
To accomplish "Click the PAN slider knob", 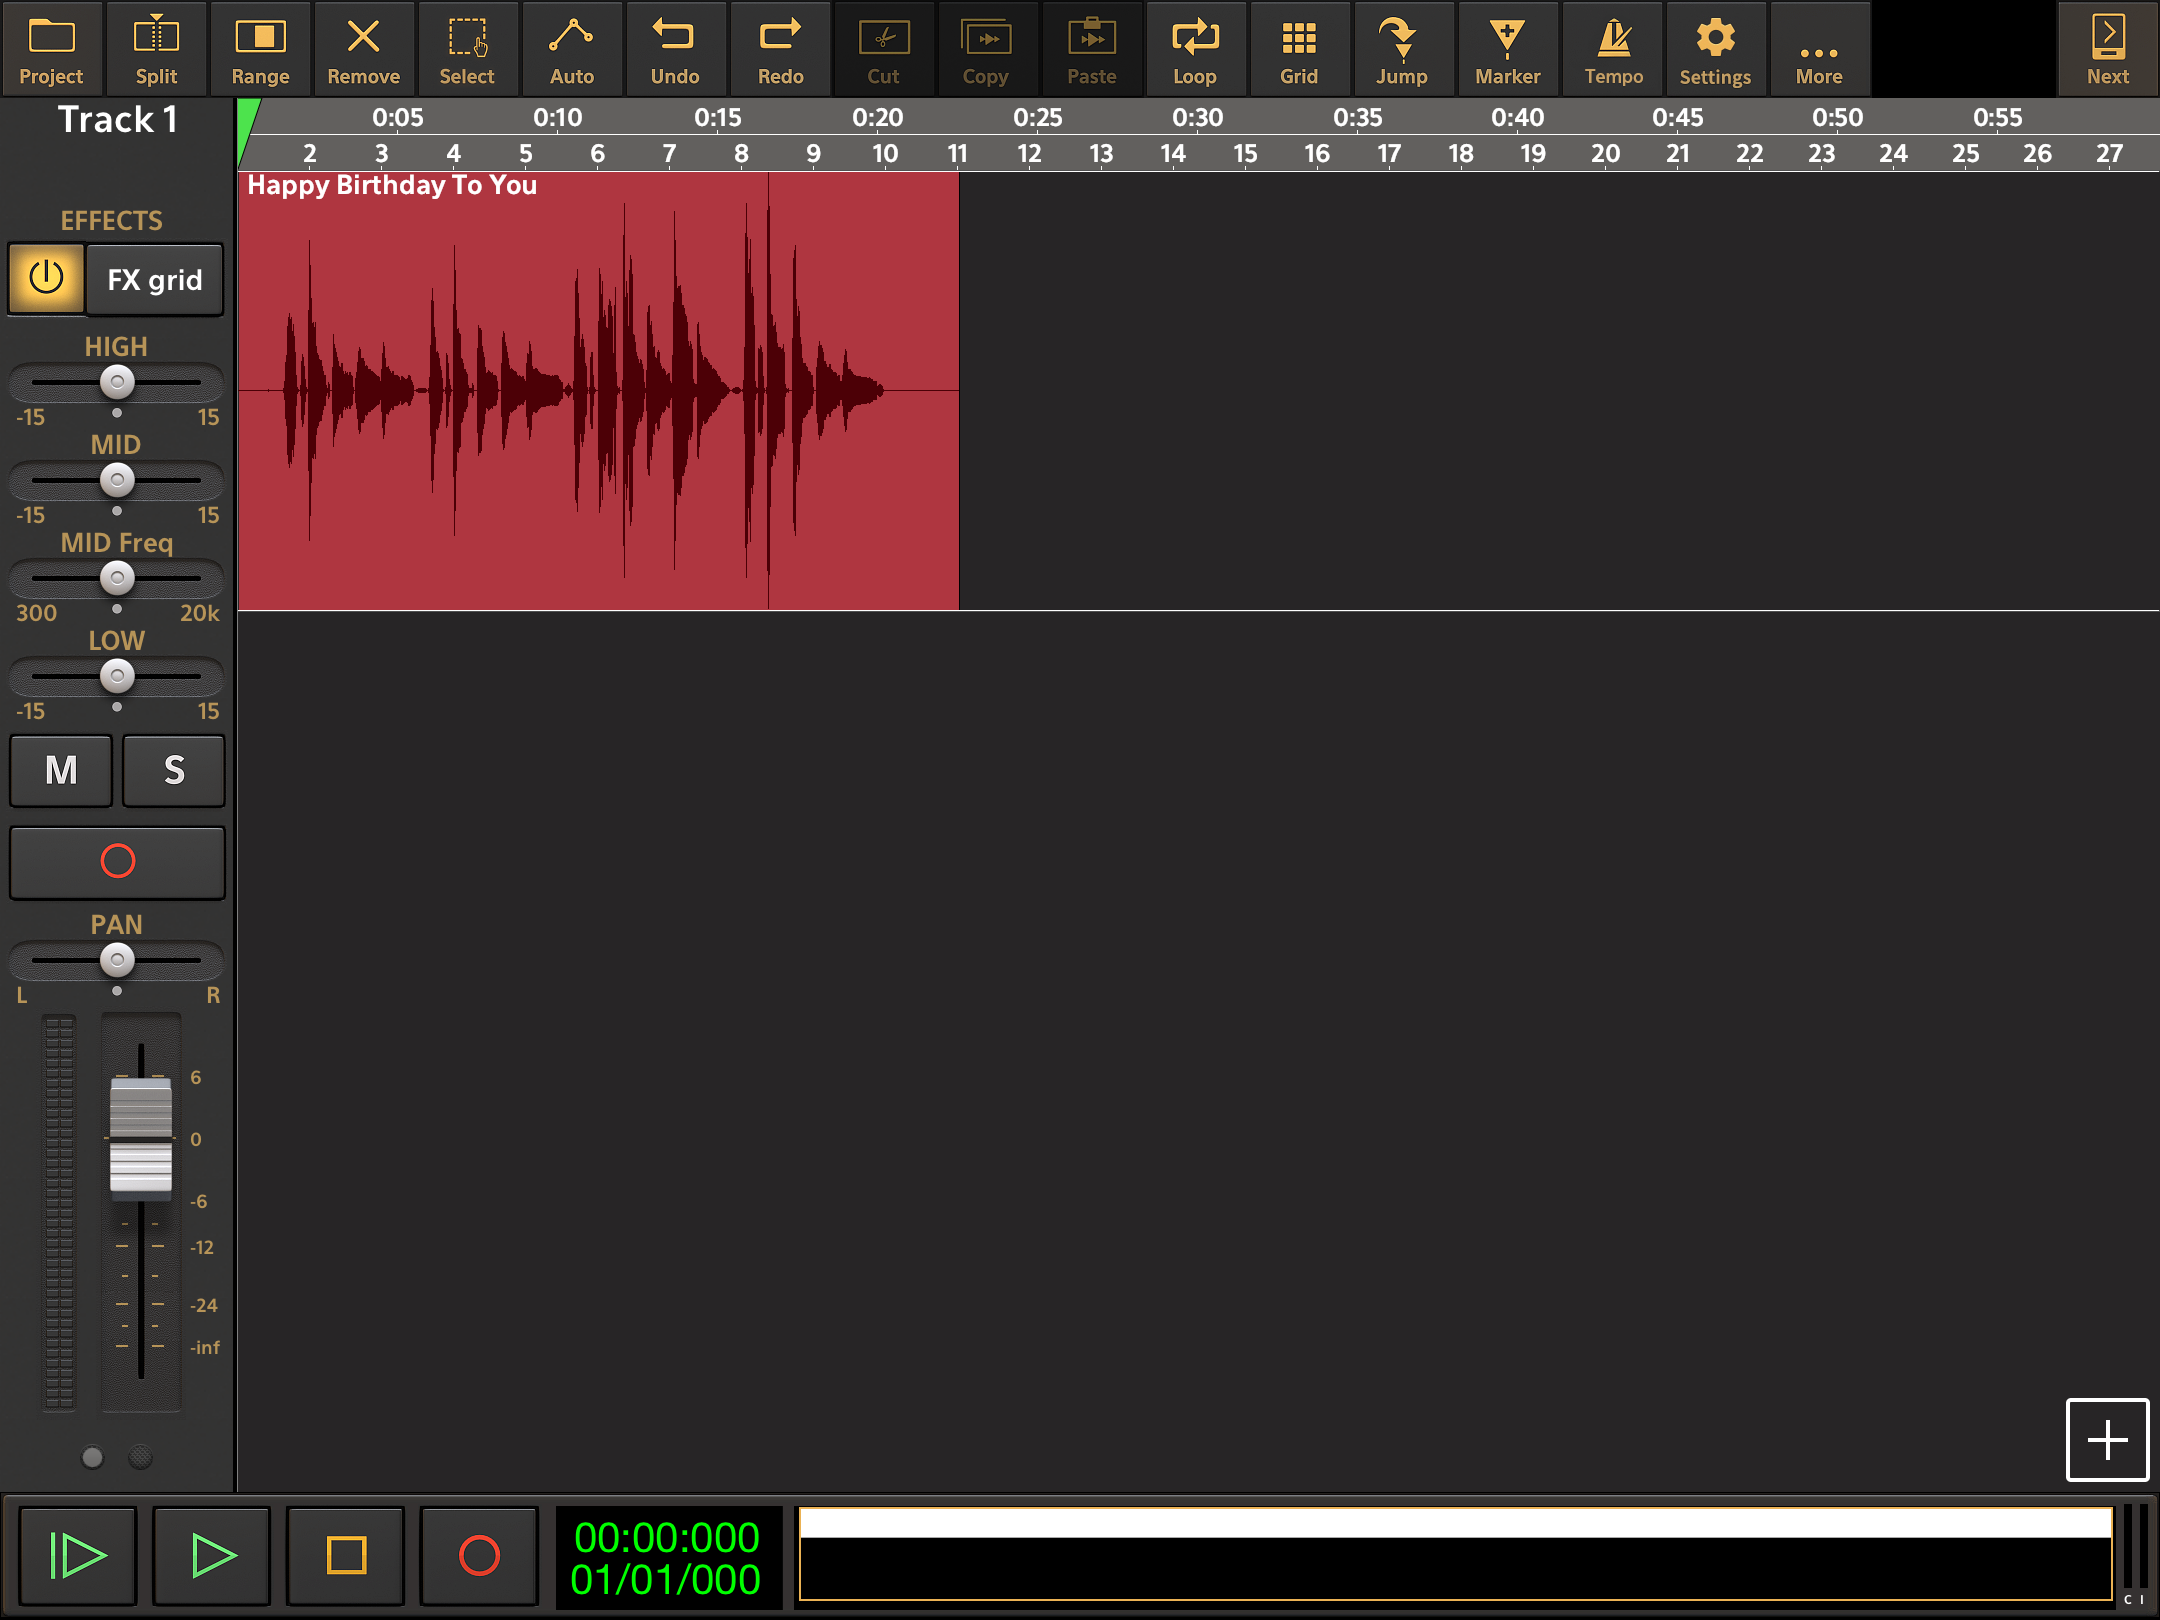I will pyautogui.click(x=117, y=960).
